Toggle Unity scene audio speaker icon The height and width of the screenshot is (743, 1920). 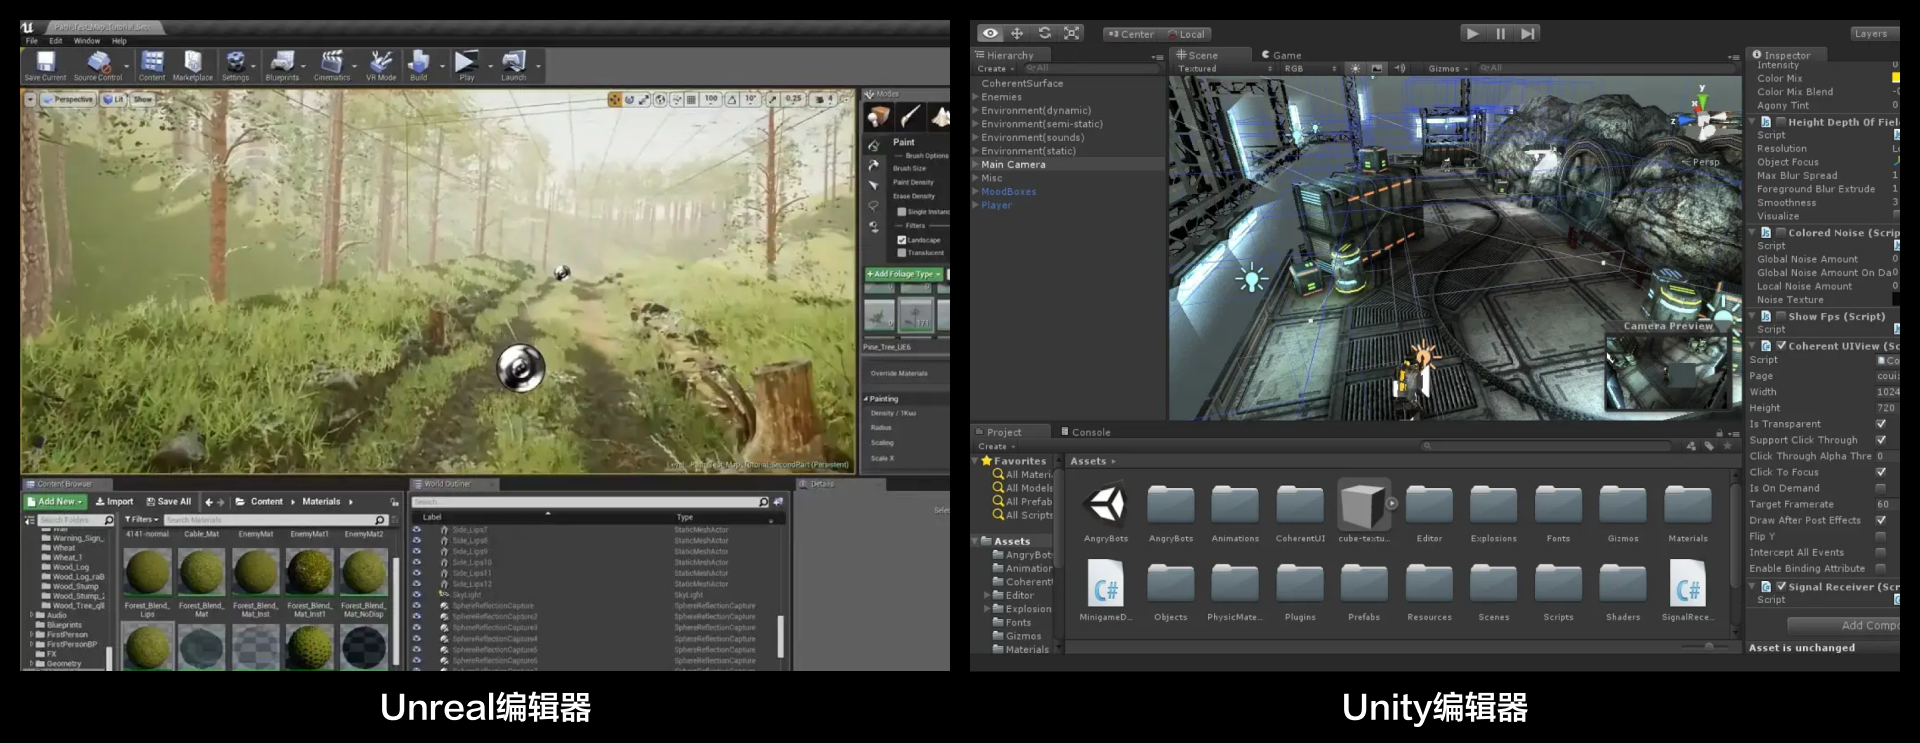pos(1400,69)
